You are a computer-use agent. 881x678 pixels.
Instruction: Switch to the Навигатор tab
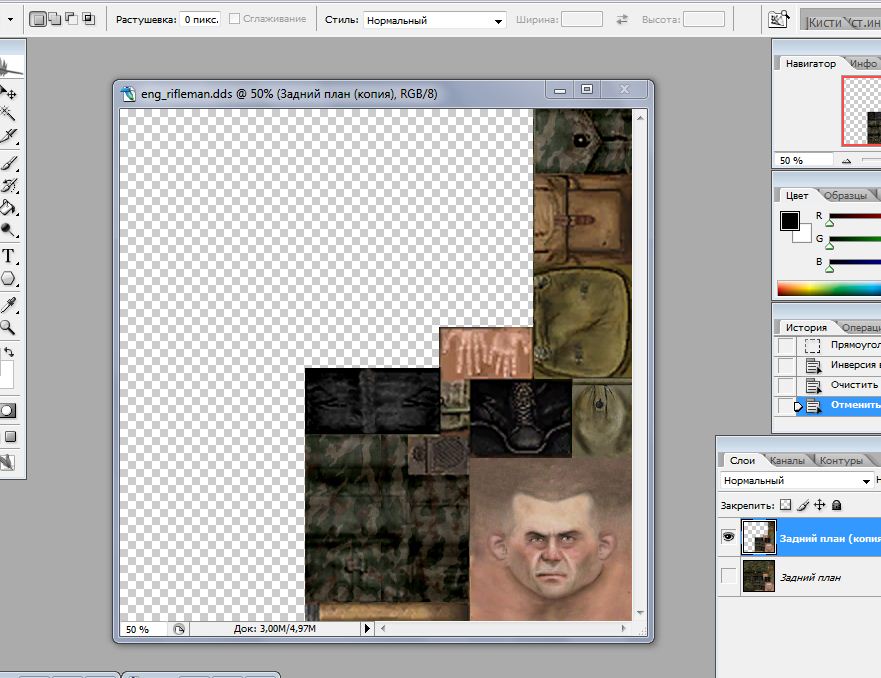tap(810, 63)
